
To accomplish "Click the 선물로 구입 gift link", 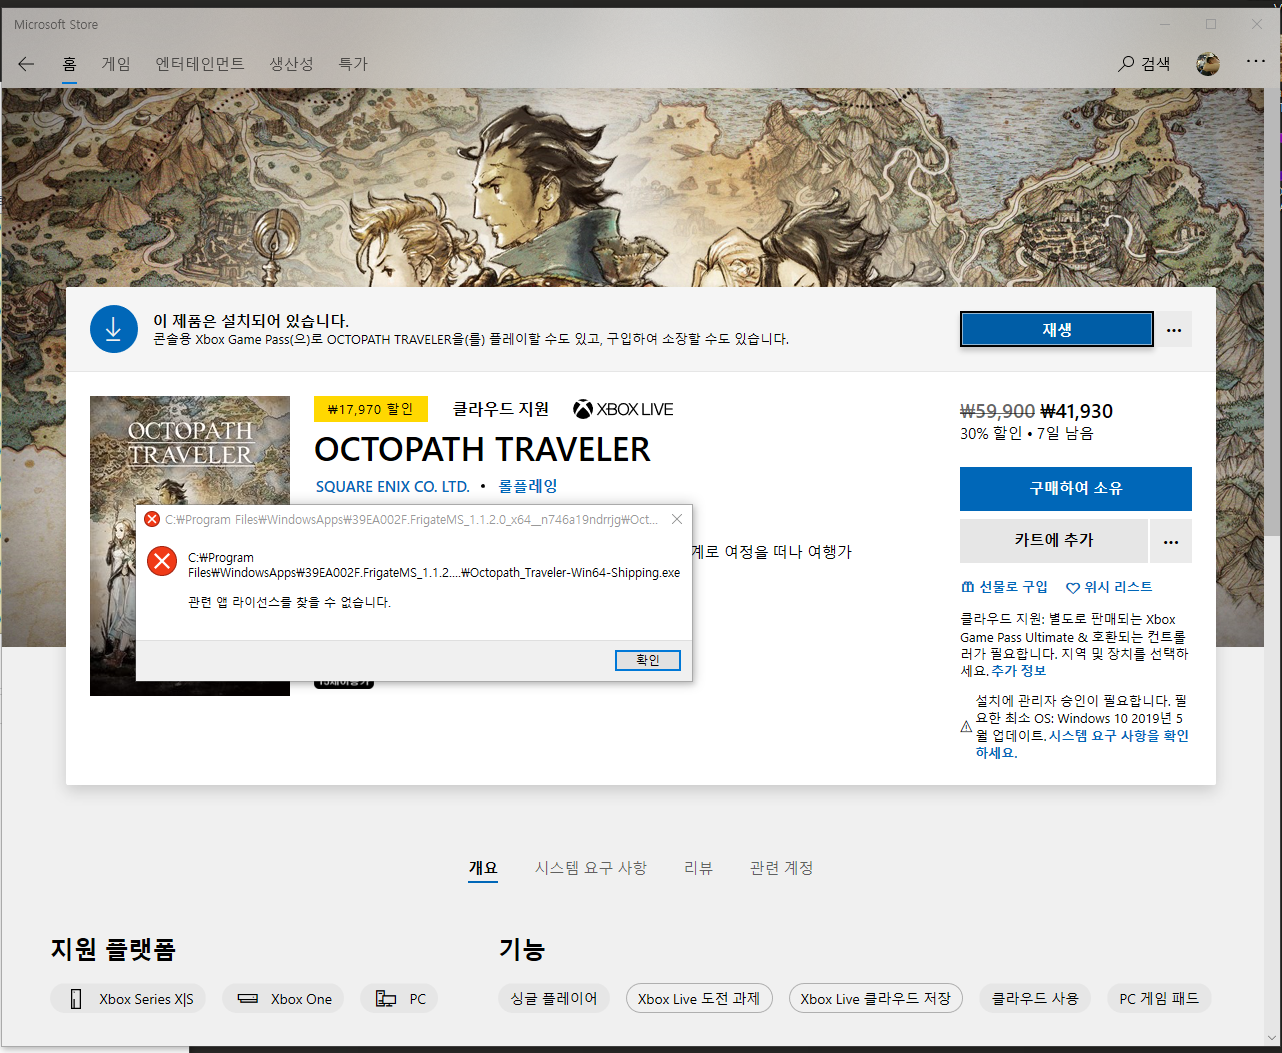I will coord(1004,587).
